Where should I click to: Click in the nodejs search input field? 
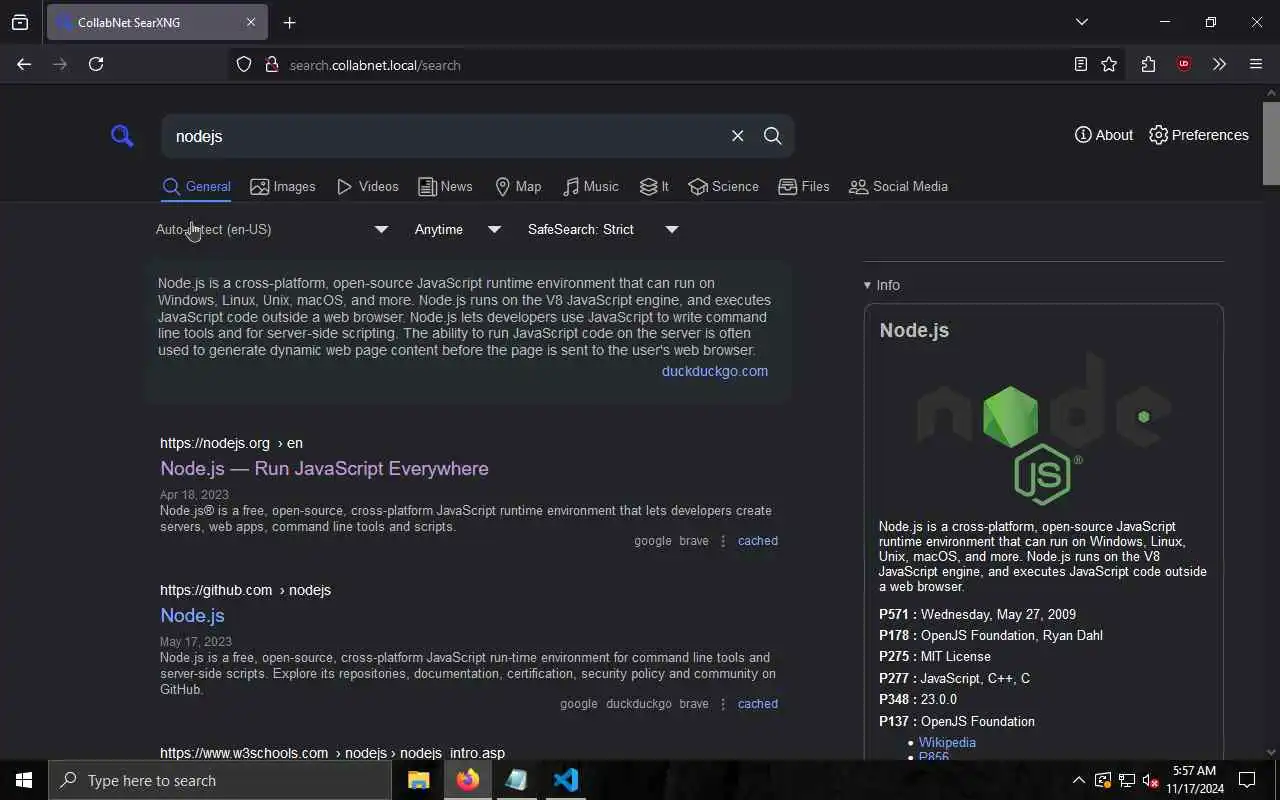[445, 136]
